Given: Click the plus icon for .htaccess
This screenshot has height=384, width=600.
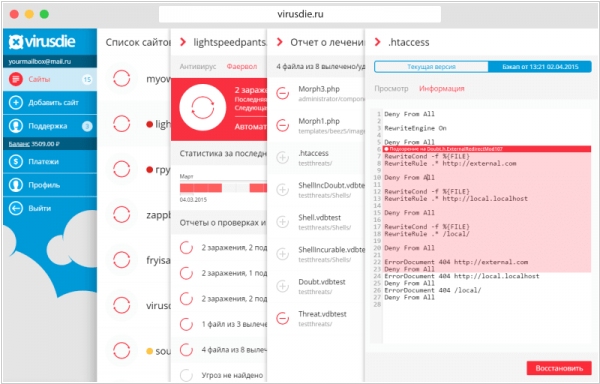Looking at the screenshot, I should coord(282,157).
